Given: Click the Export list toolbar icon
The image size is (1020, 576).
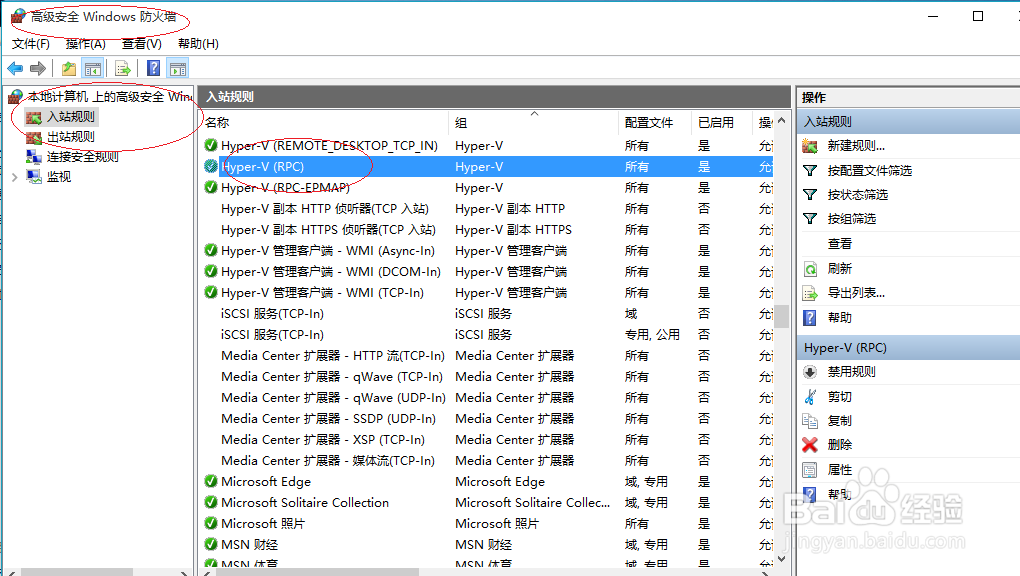Looking at the screenshot, I should (x=122, y=68).
